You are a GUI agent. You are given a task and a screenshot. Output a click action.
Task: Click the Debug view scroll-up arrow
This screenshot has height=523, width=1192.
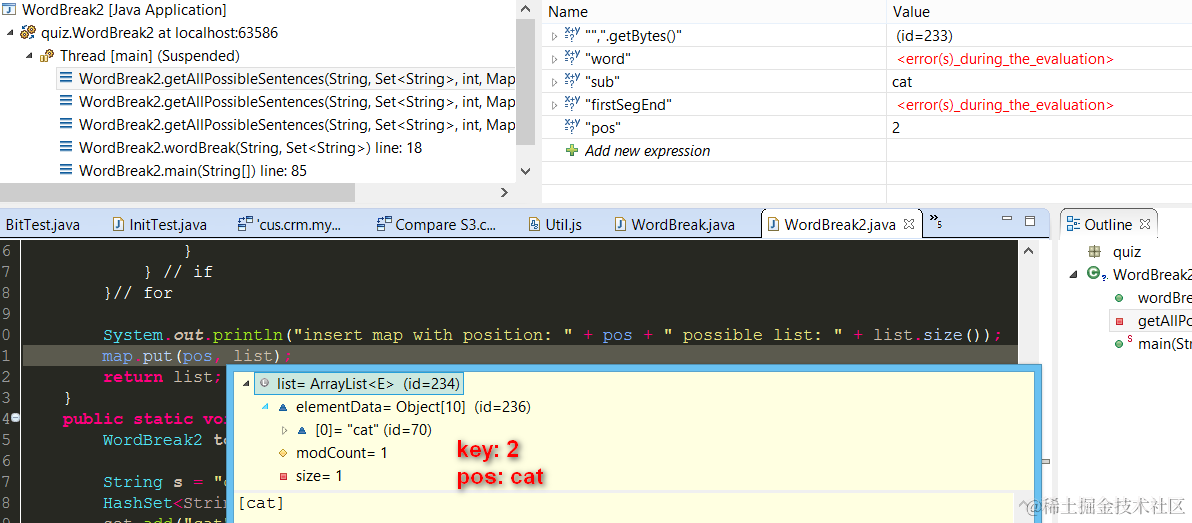click(x=524, y=10)
